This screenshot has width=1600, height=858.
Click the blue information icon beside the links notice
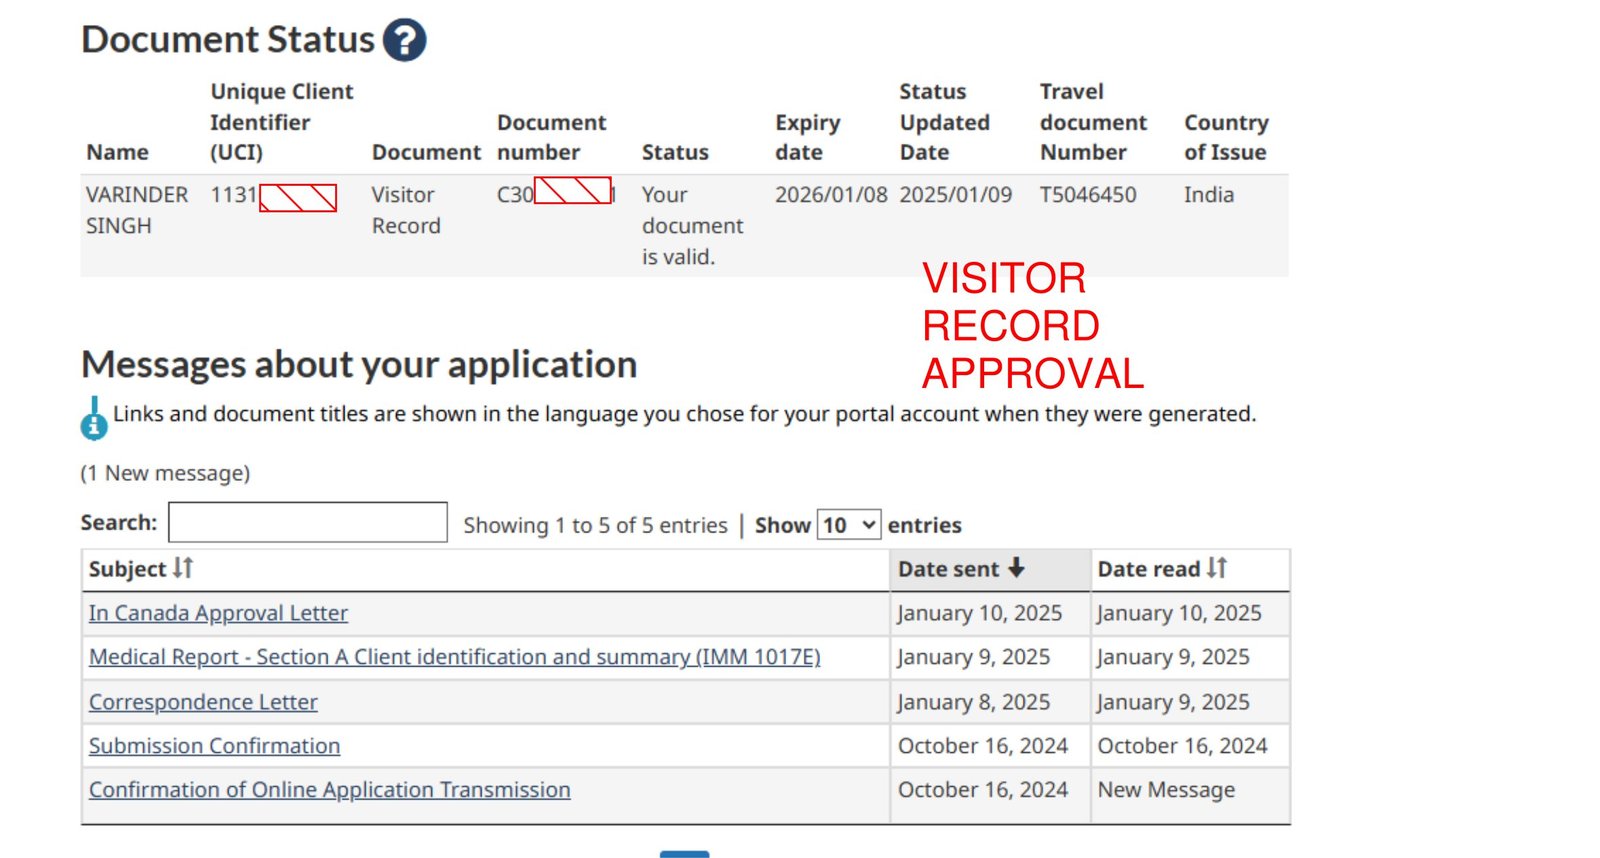pos(94,424)
